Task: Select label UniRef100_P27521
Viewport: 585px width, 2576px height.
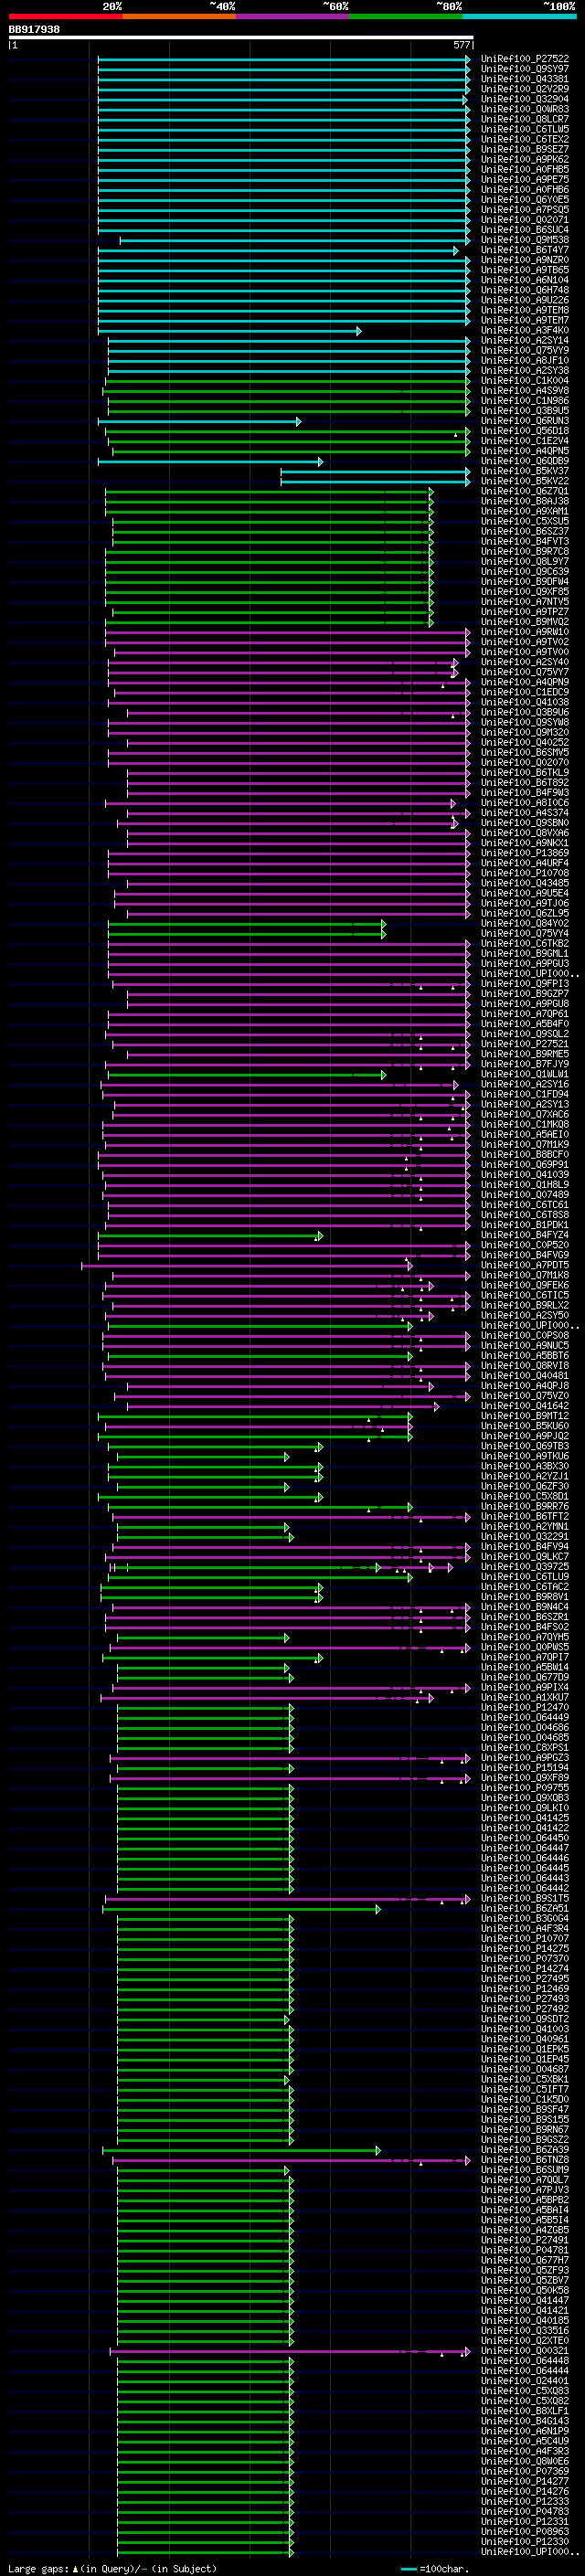Action: (x=525, y=1044)
